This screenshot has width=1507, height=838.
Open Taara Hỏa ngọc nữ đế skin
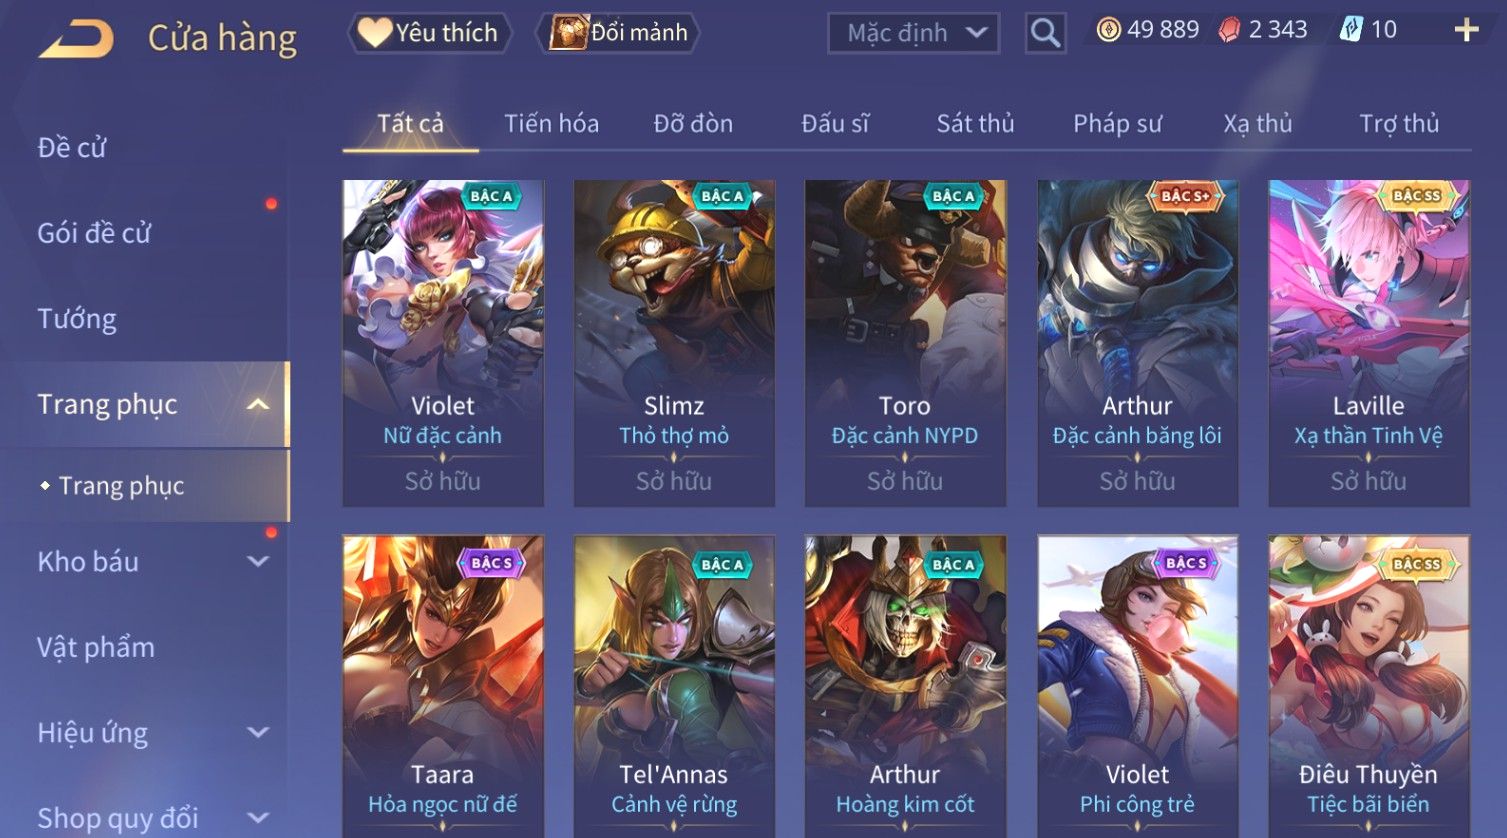tap(443, 686)
